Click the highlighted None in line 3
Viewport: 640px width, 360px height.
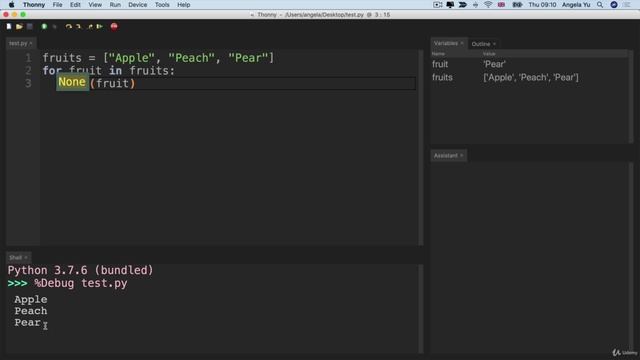coord(72,82)
